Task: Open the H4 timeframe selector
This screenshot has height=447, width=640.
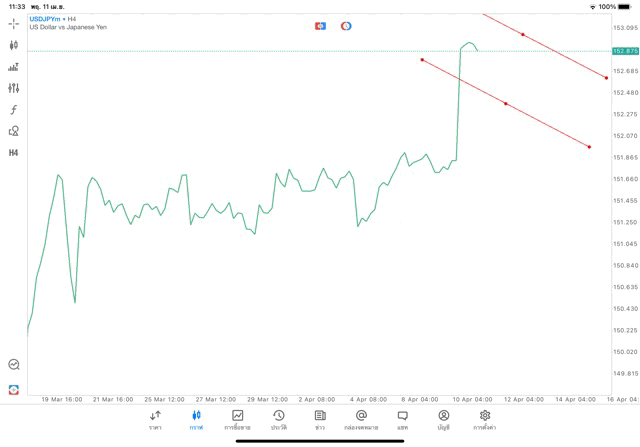Action: point(13,153)
